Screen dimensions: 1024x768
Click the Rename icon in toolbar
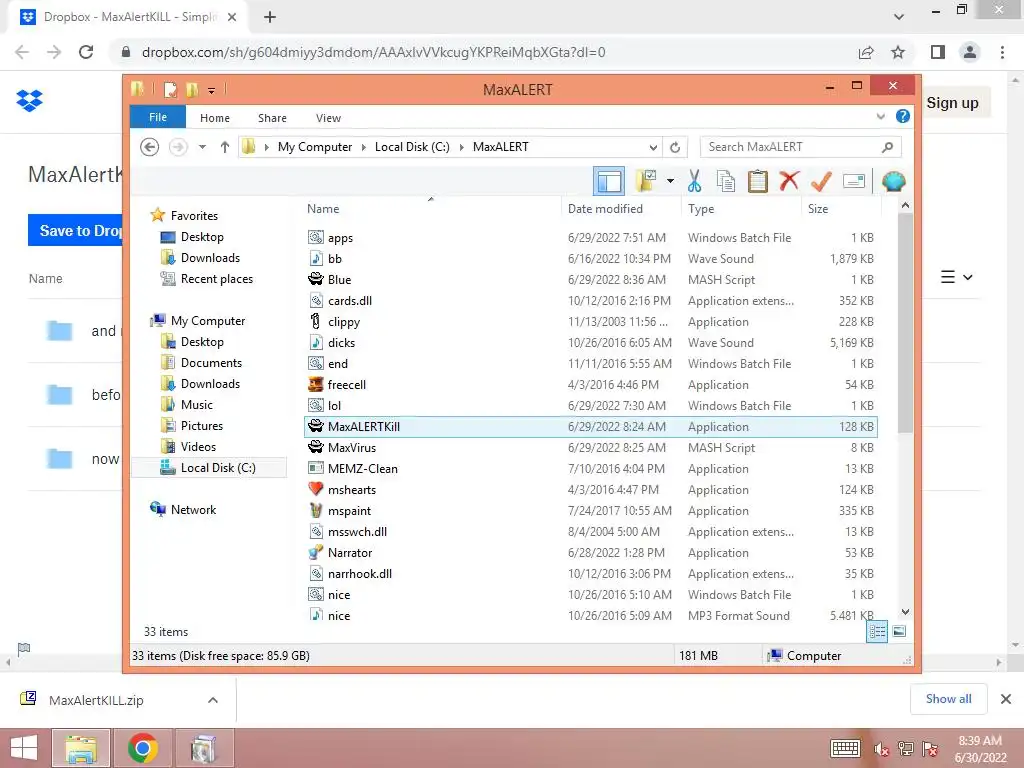point(854,181)
